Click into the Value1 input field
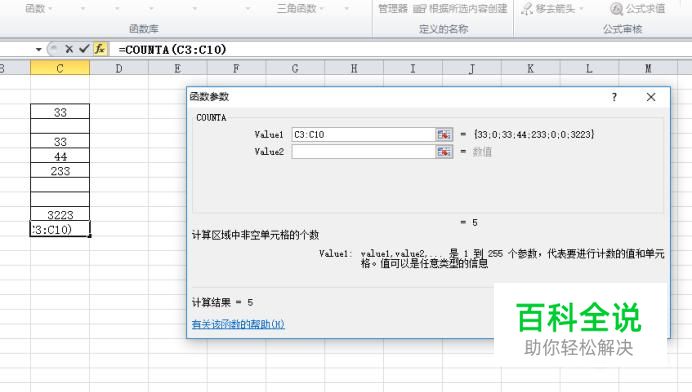 pyautogui.click(x=363, y=135)
